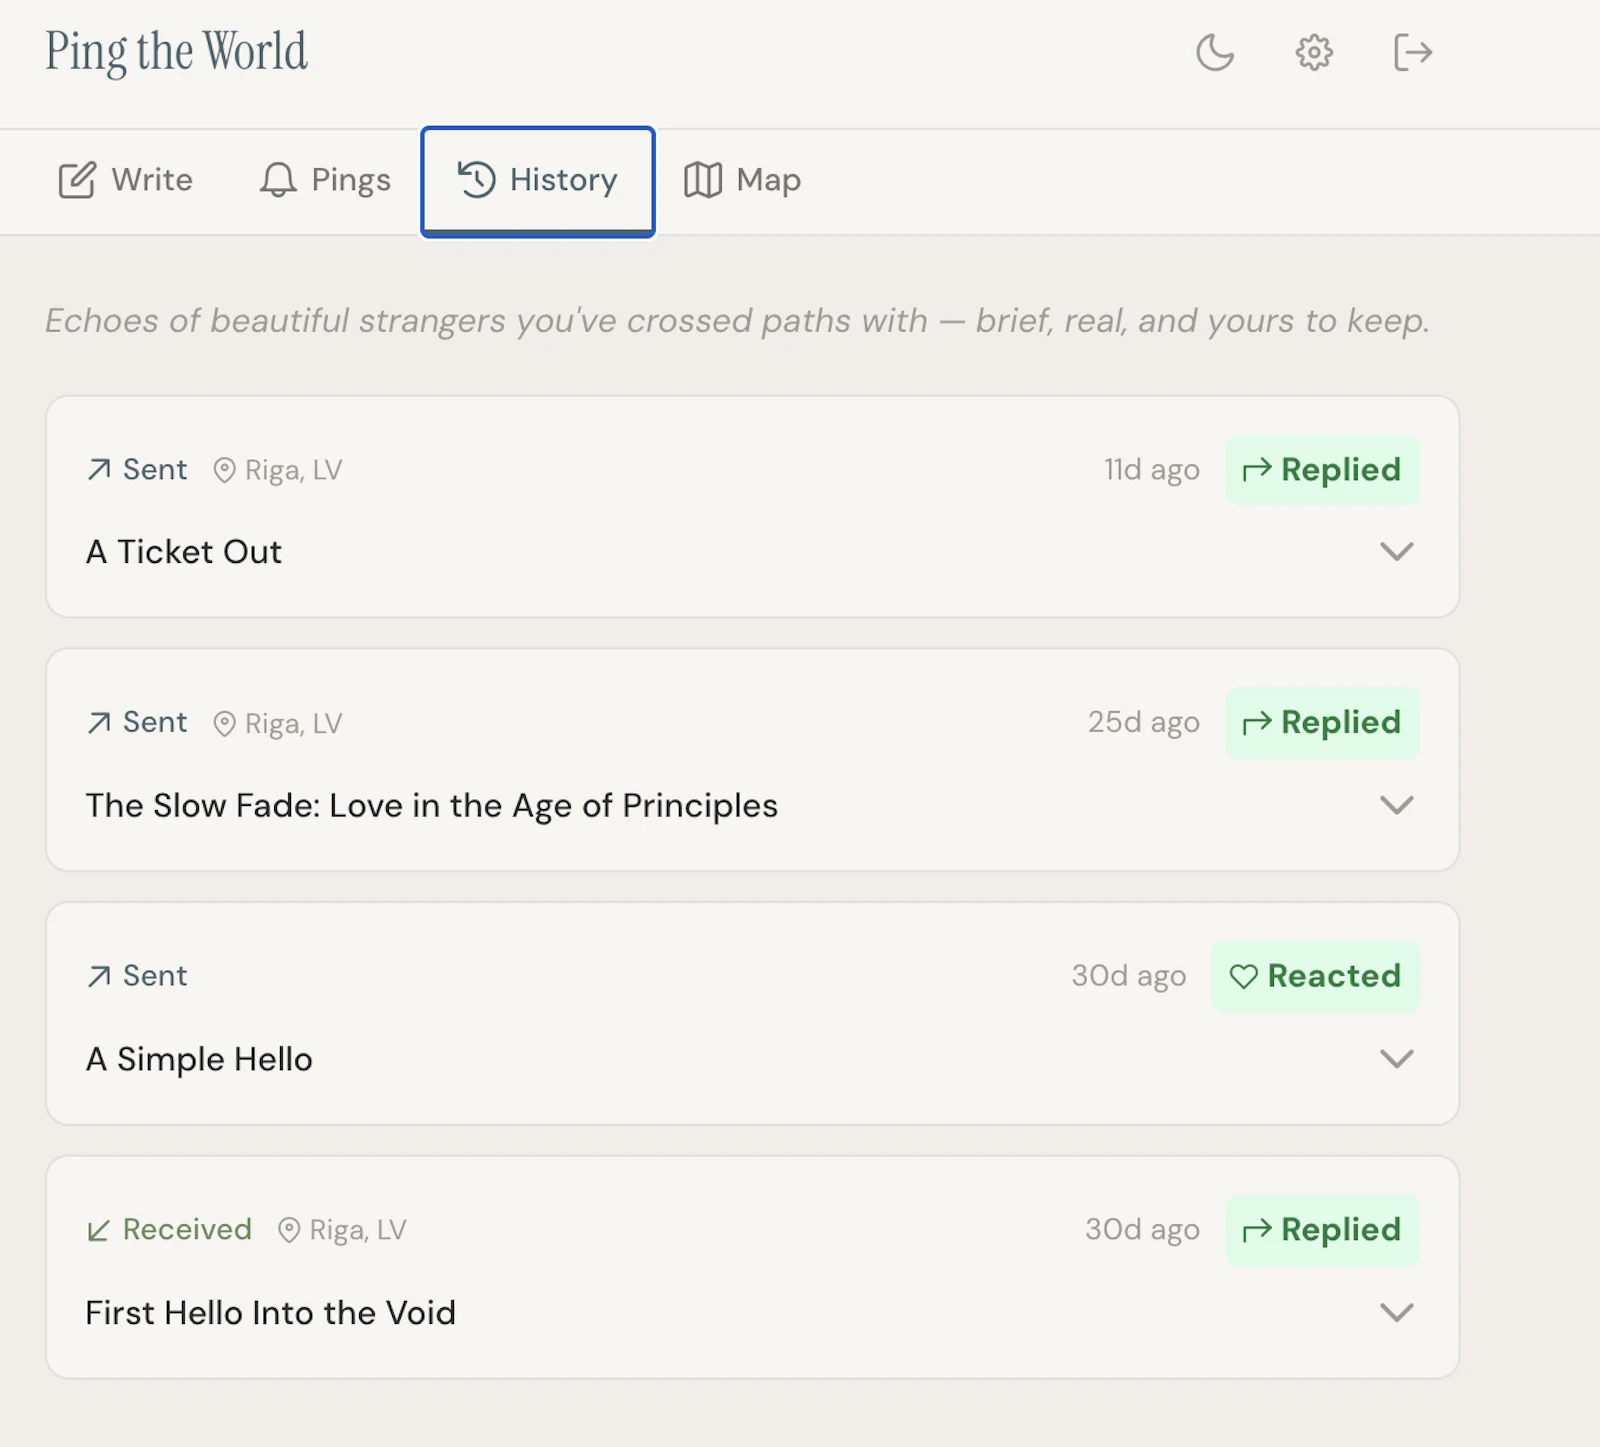Click Sent arrow icon on A Ticket Out card
Viewport: 1600px width, 1447px height.
pos(99,470)
